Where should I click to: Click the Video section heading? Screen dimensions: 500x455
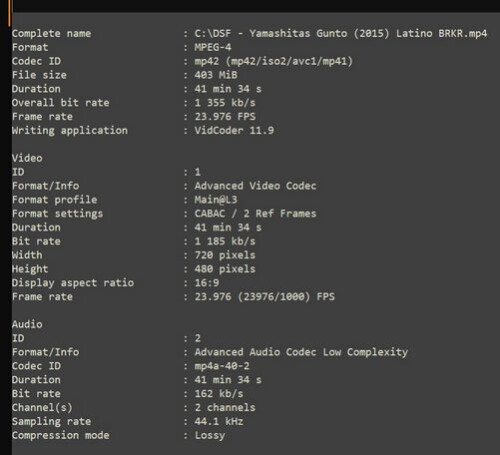point(27,158)
